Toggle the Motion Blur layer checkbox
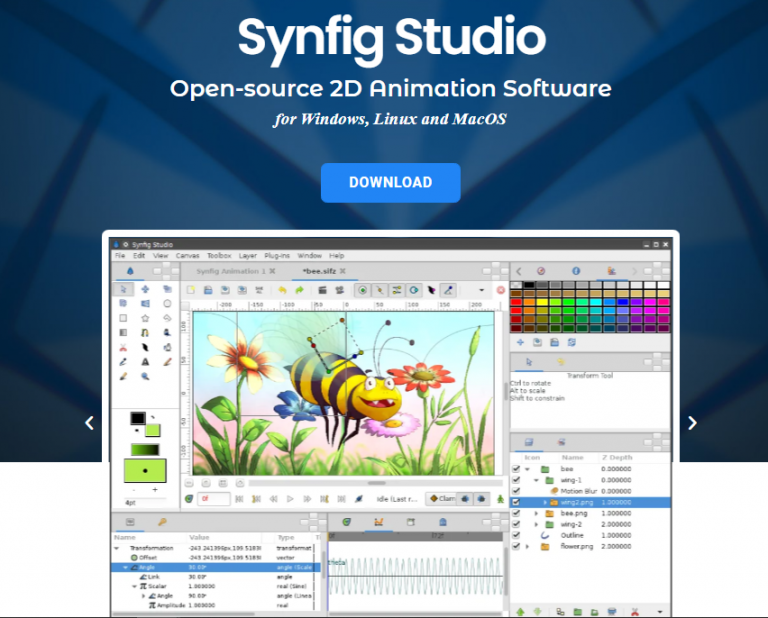 [x=516, y=491]
